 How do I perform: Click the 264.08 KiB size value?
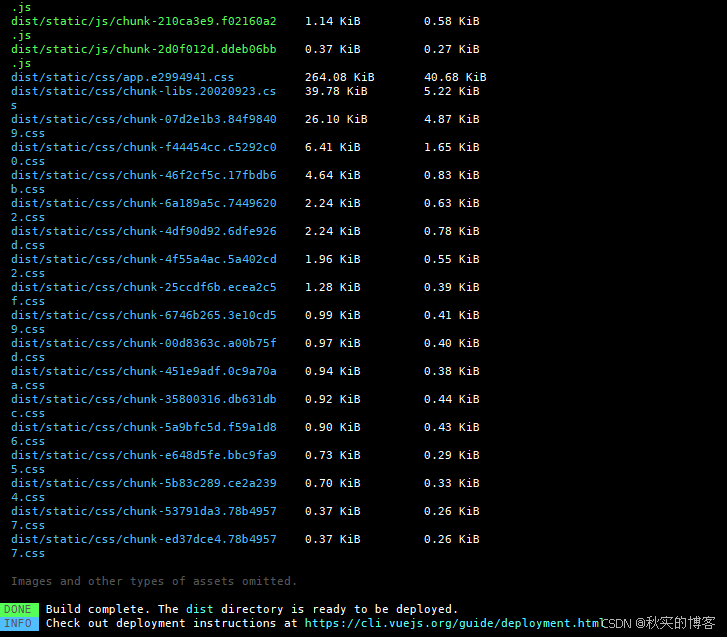(x=339, y=77)
